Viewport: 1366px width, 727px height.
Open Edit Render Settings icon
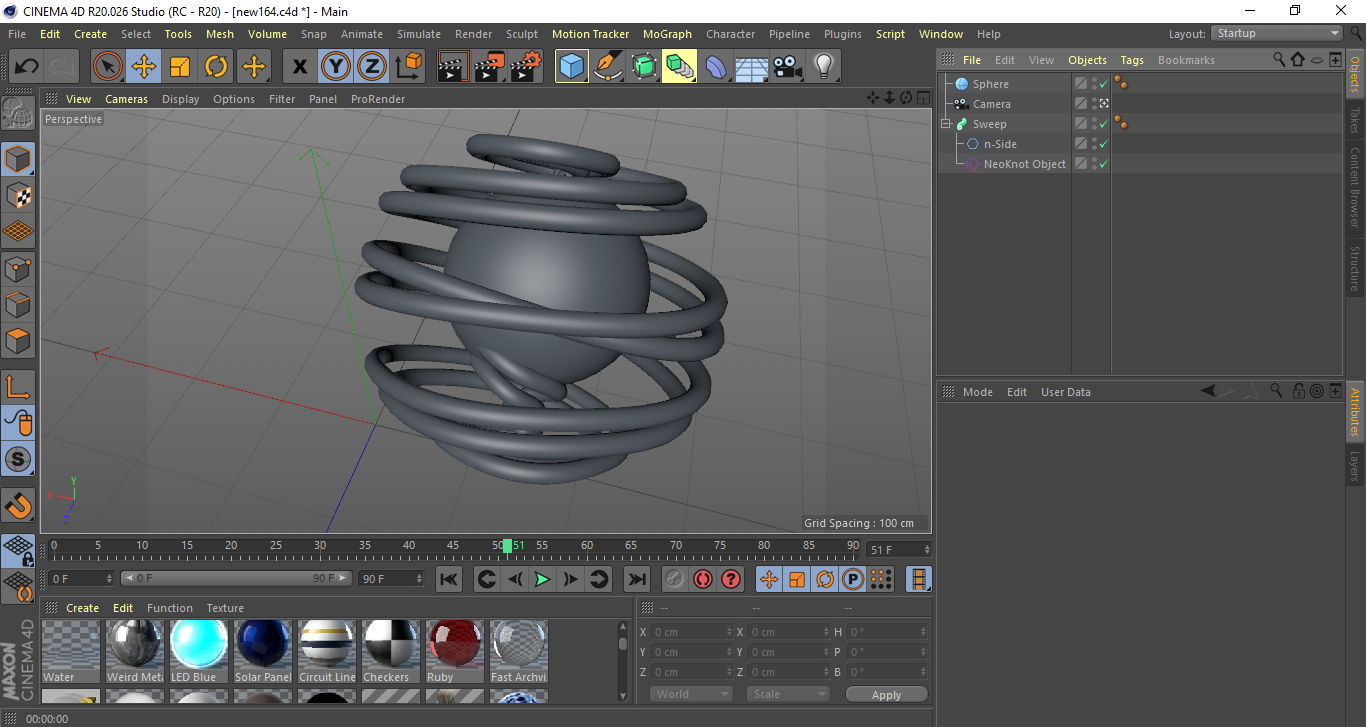tap(526, 67)
